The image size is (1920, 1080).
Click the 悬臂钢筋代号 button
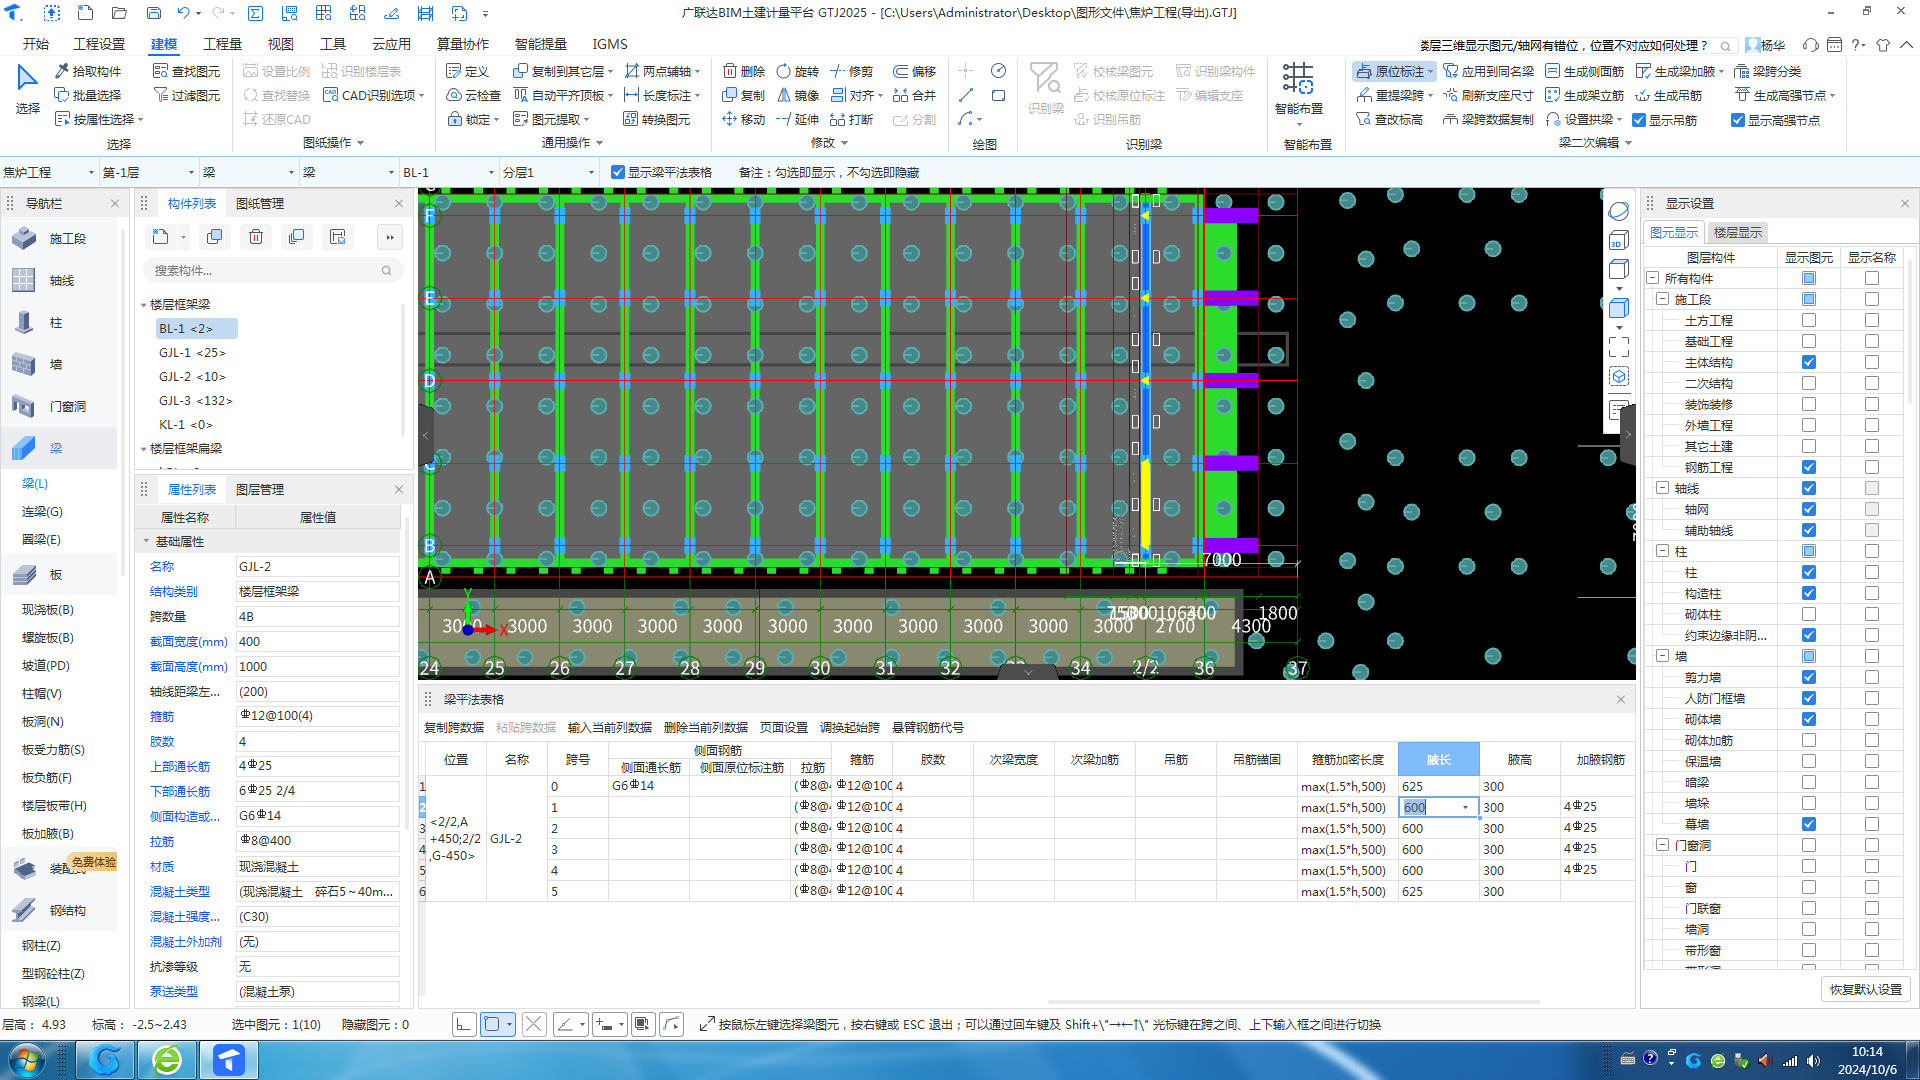pos(928,727)
